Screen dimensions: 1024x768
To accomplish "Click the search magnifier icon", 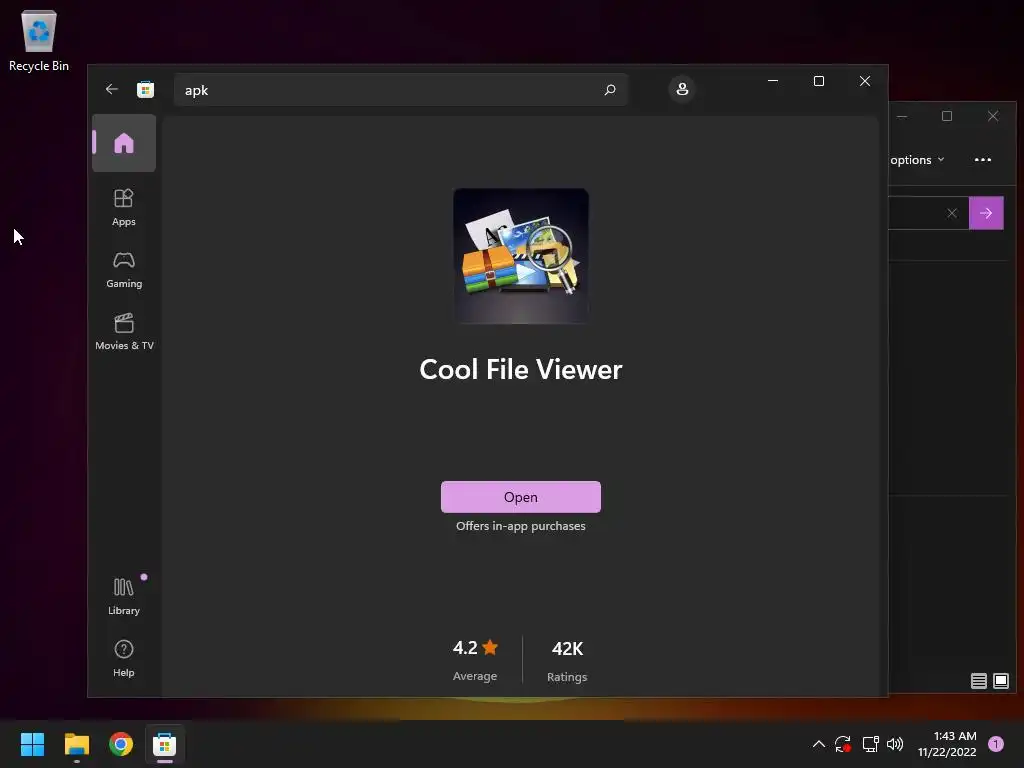I will (x=610, y=89).
